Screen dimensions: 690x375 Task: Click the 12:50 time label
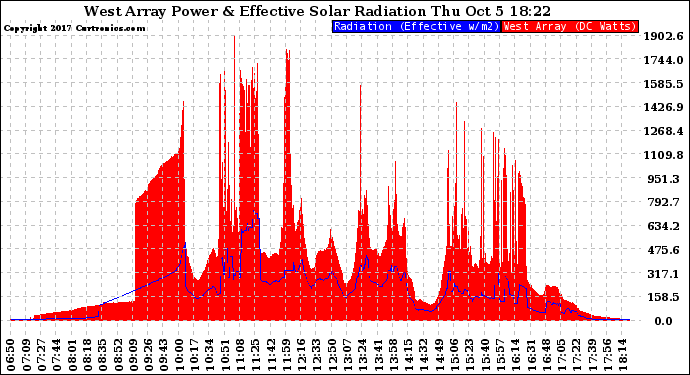333,355
